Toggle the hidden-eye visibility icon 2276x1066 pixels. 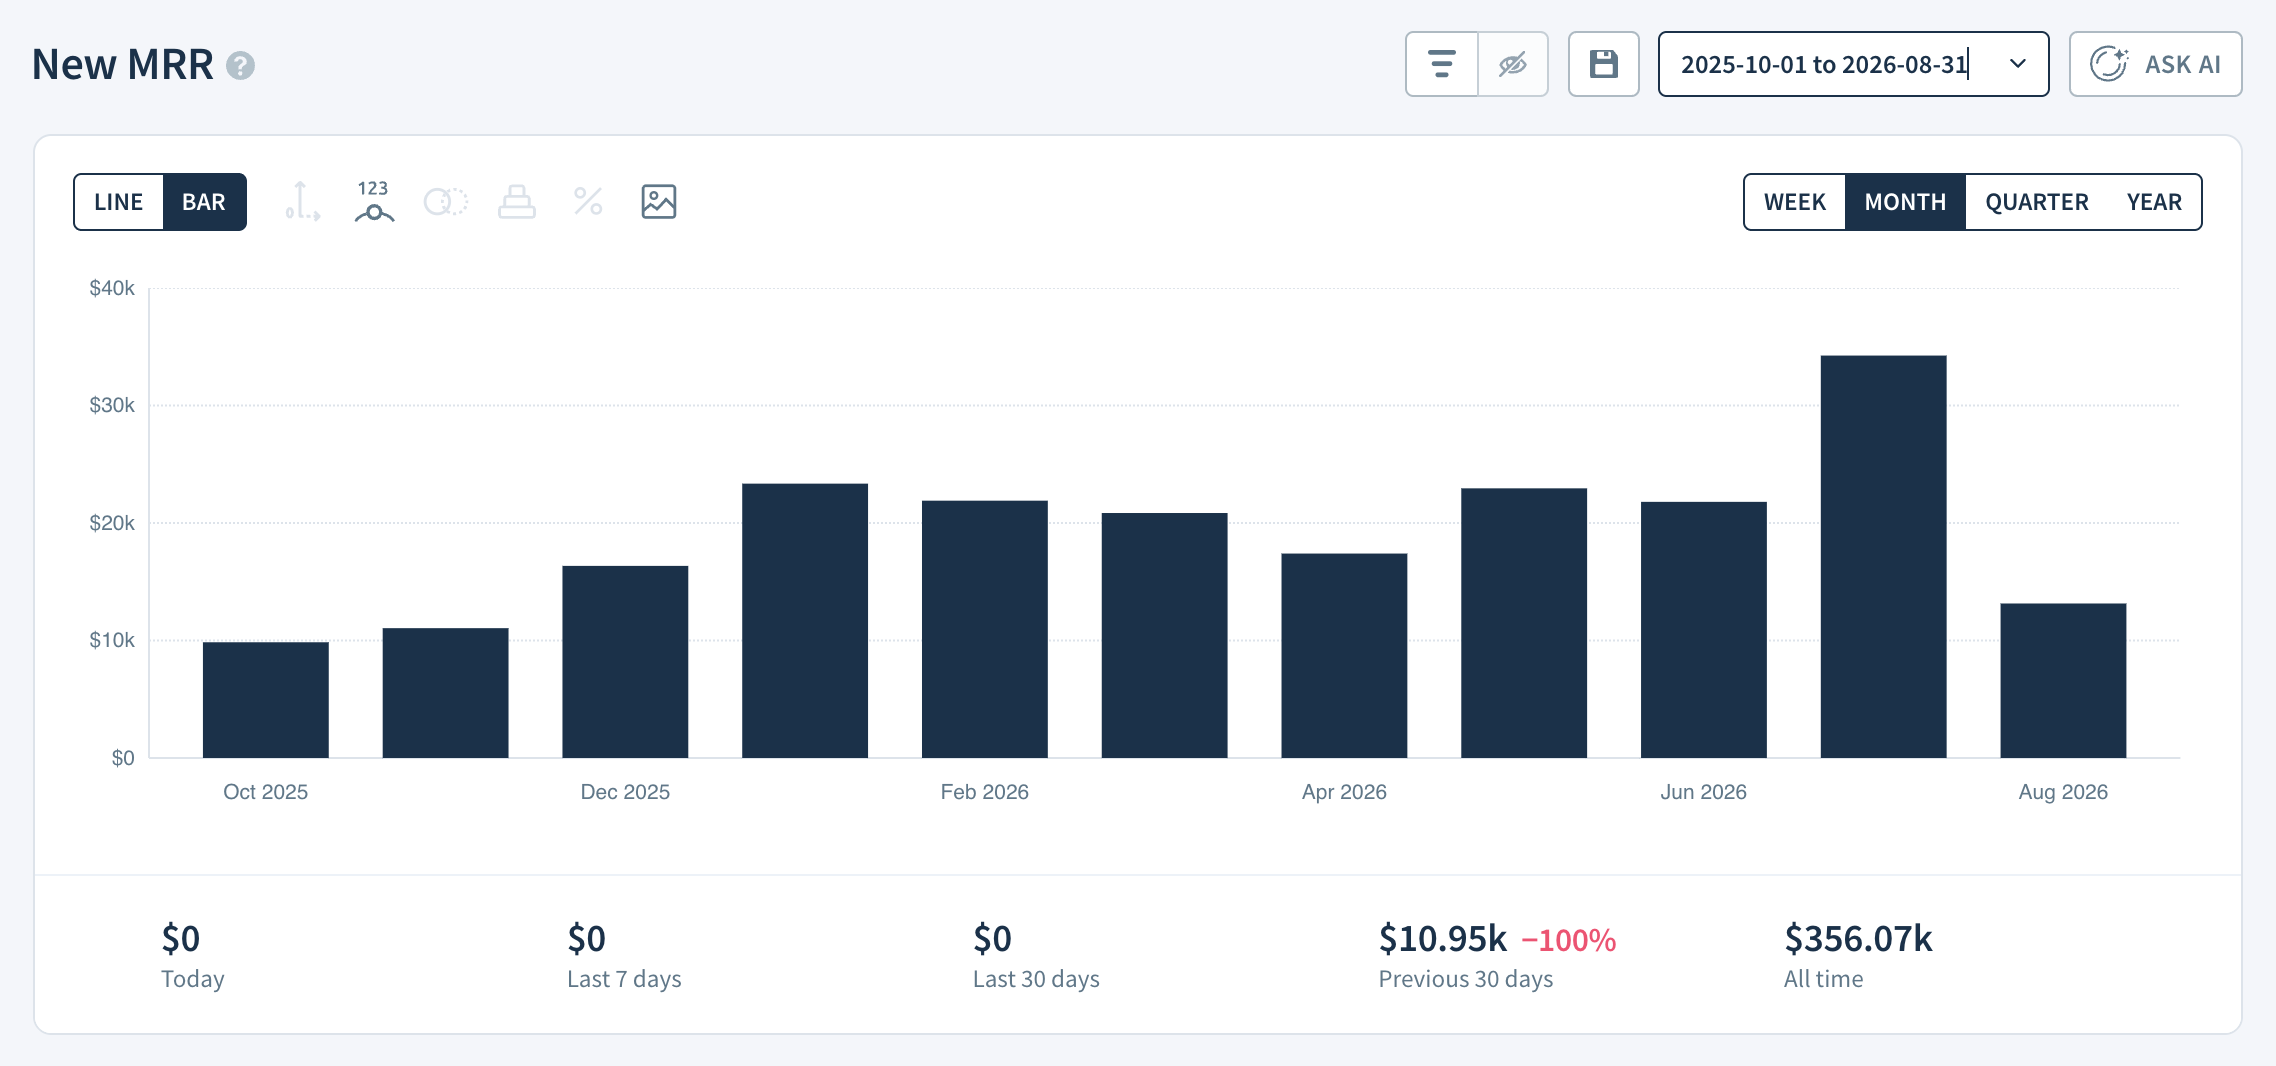(1513, 64)
